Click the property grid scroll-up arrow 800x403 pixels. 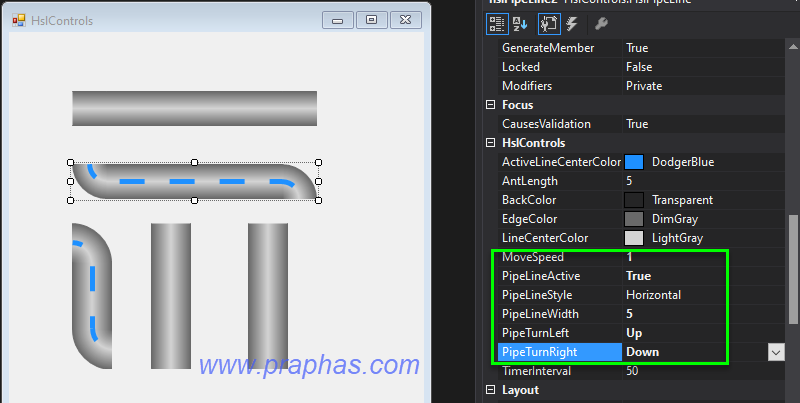pyautogui.click(x=793, y=48)
